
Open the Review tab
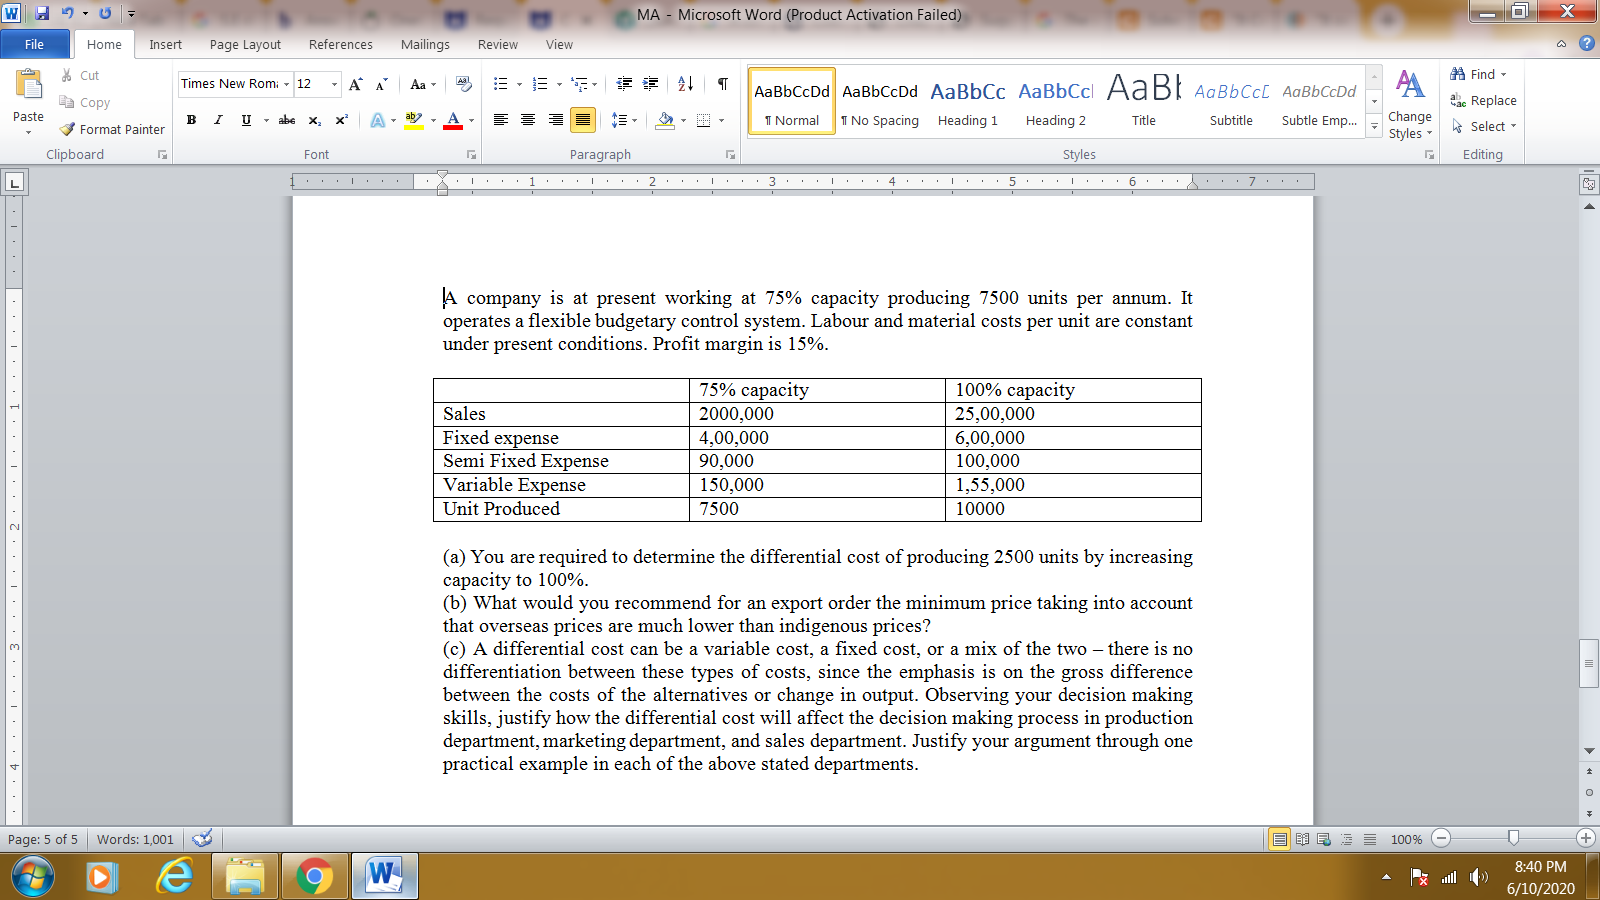click(x=498, y=44)
